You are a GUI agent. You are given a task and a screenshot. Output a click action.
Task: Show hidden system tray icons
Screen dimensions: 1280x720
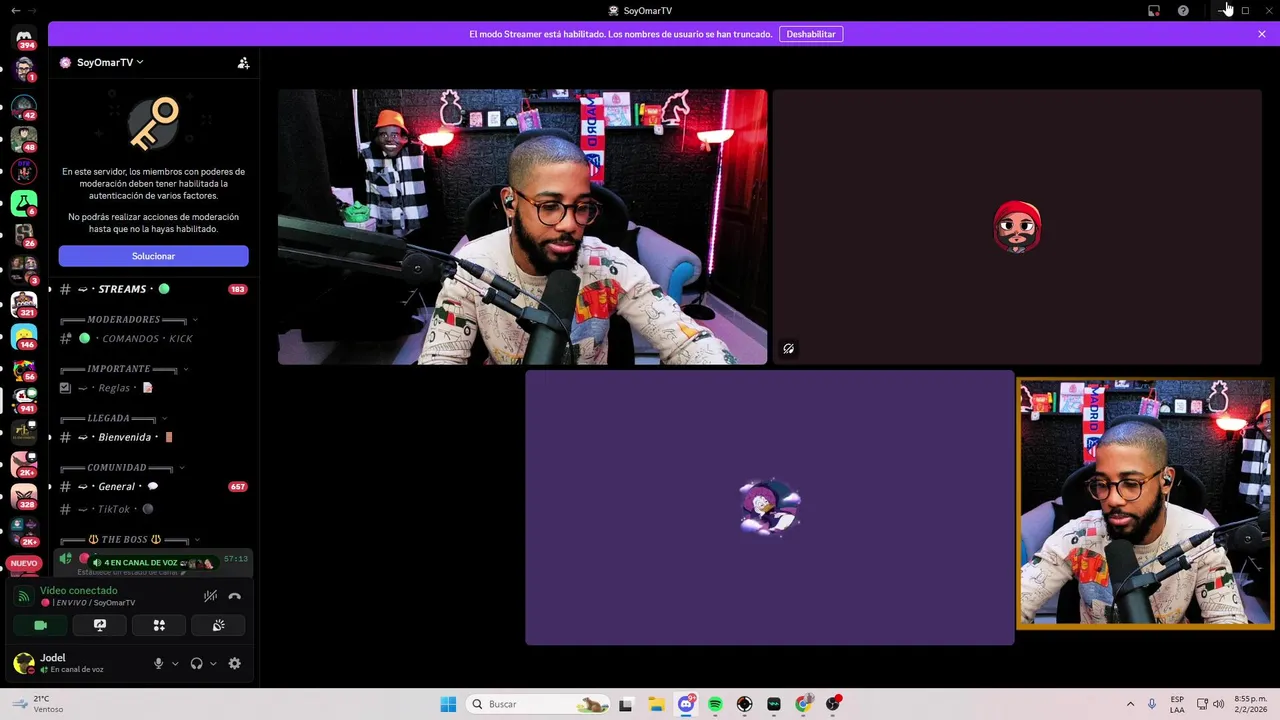1130,704
